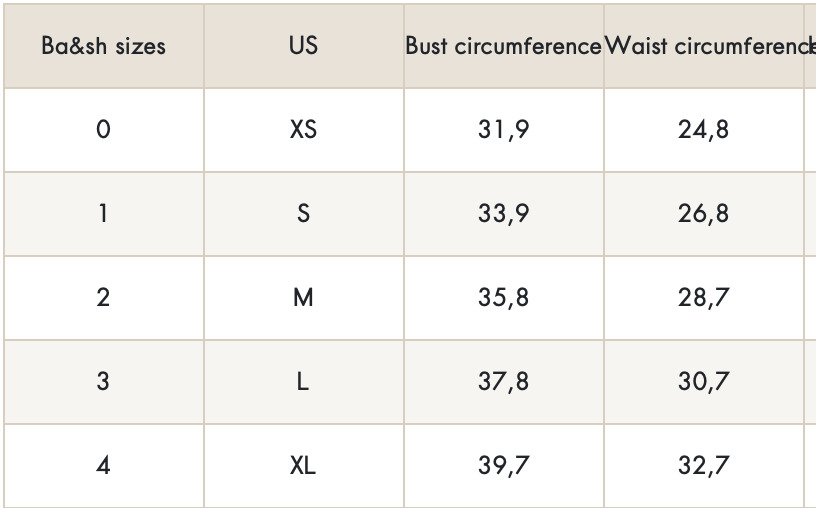Click the M size cell
The width and height of the screenshot is (816, 508).
[303, 298]
